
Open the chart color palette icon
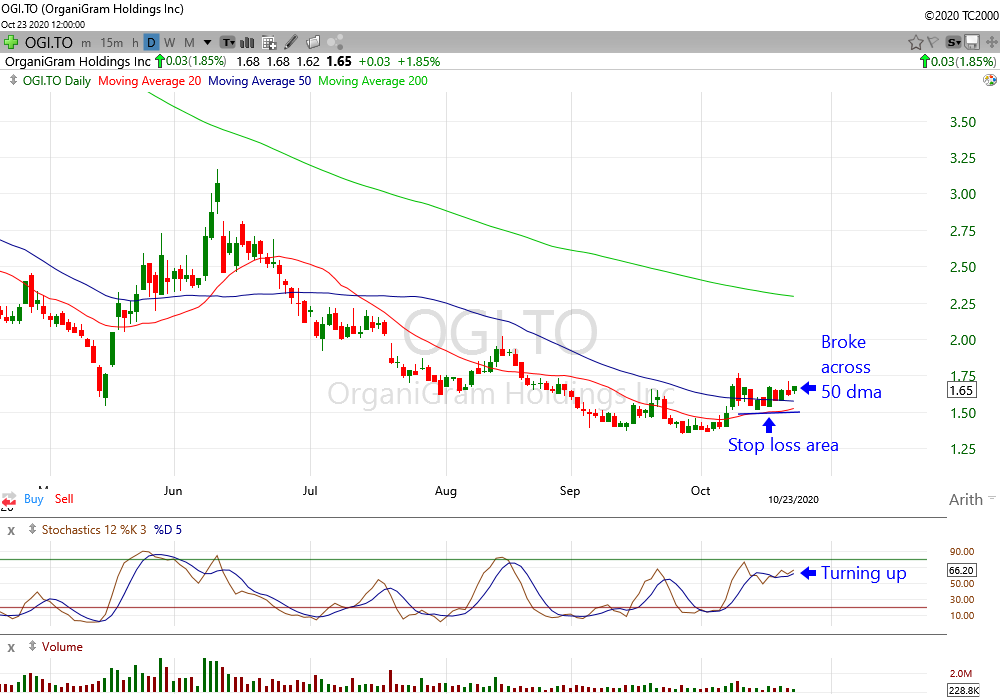pos(990,80)
